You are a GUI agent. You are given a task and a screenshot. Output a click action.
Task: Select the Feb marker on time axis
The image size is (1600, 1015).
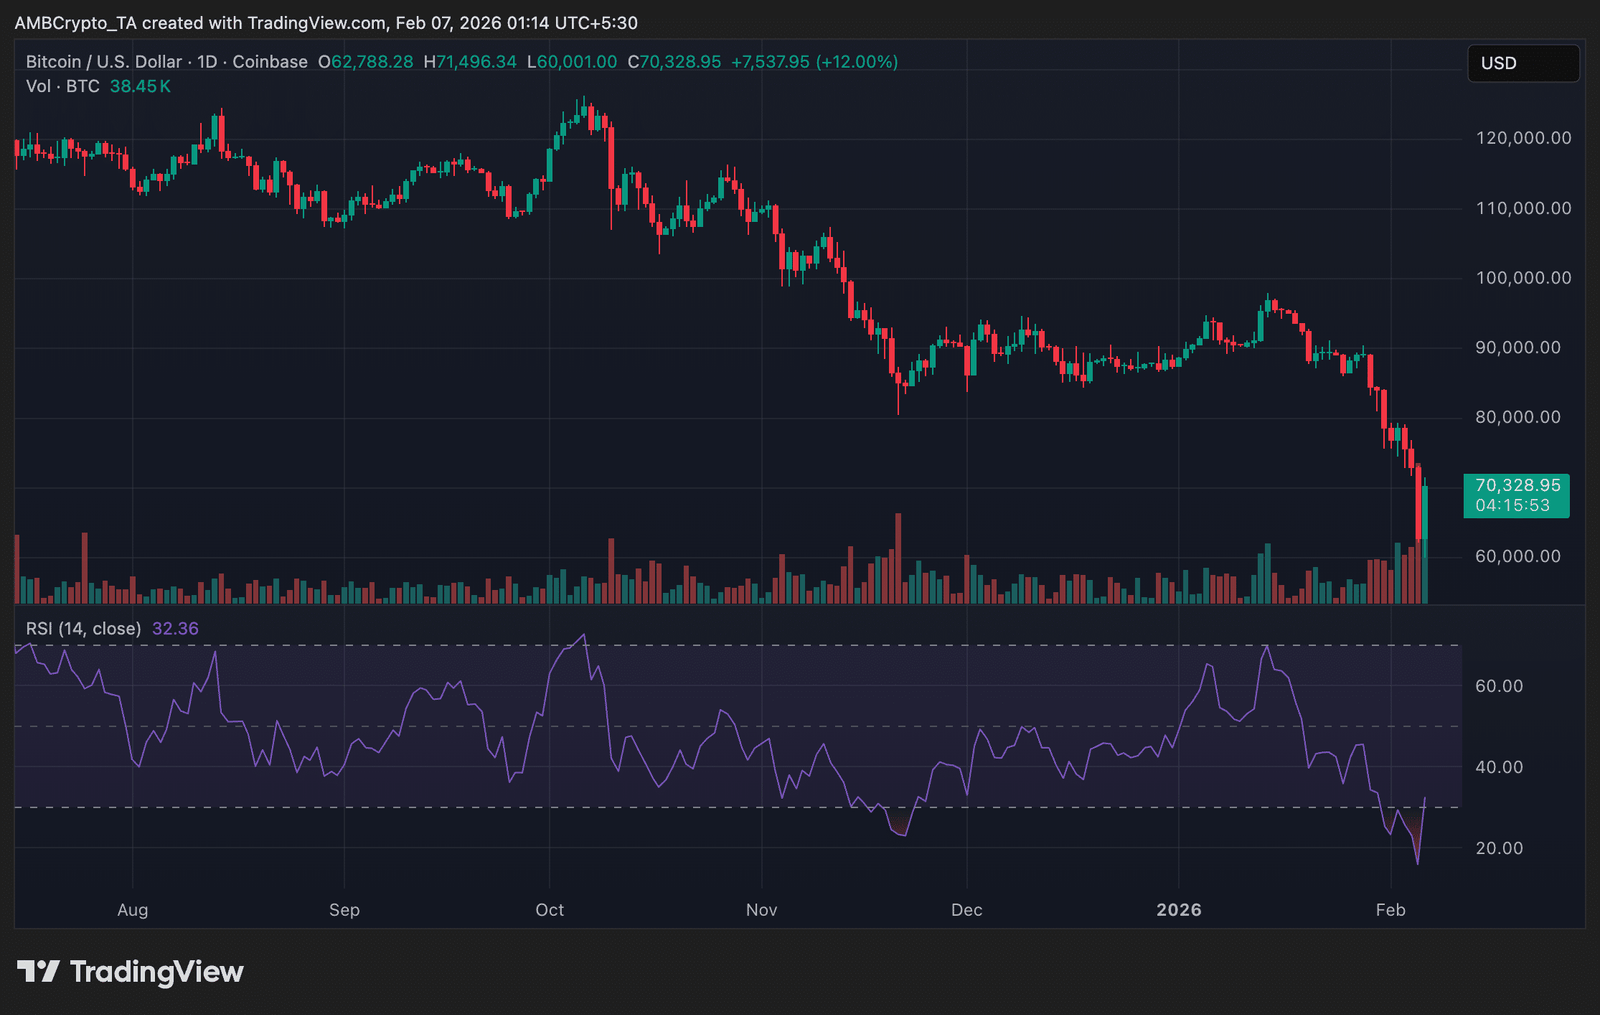1390,910
